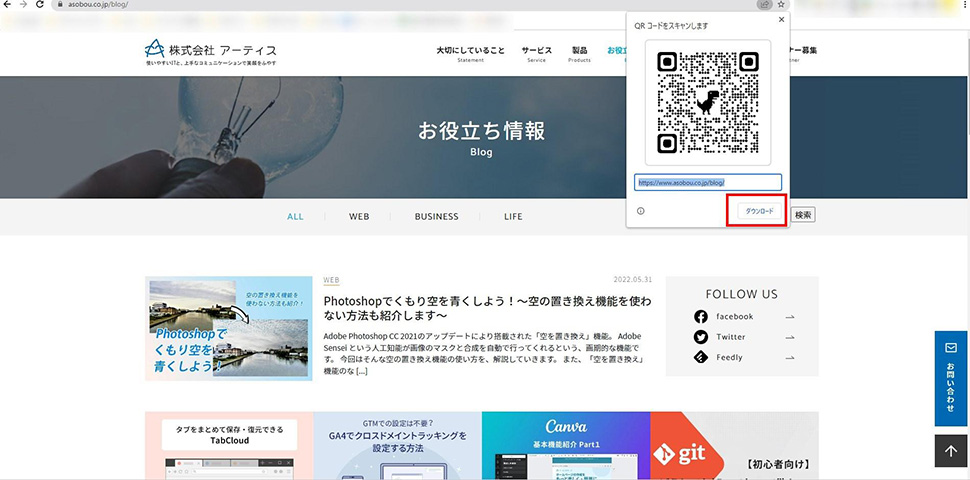Click the arrow beside Twitter
This screenshot has height=480, width=970.
tap(789, 337)
